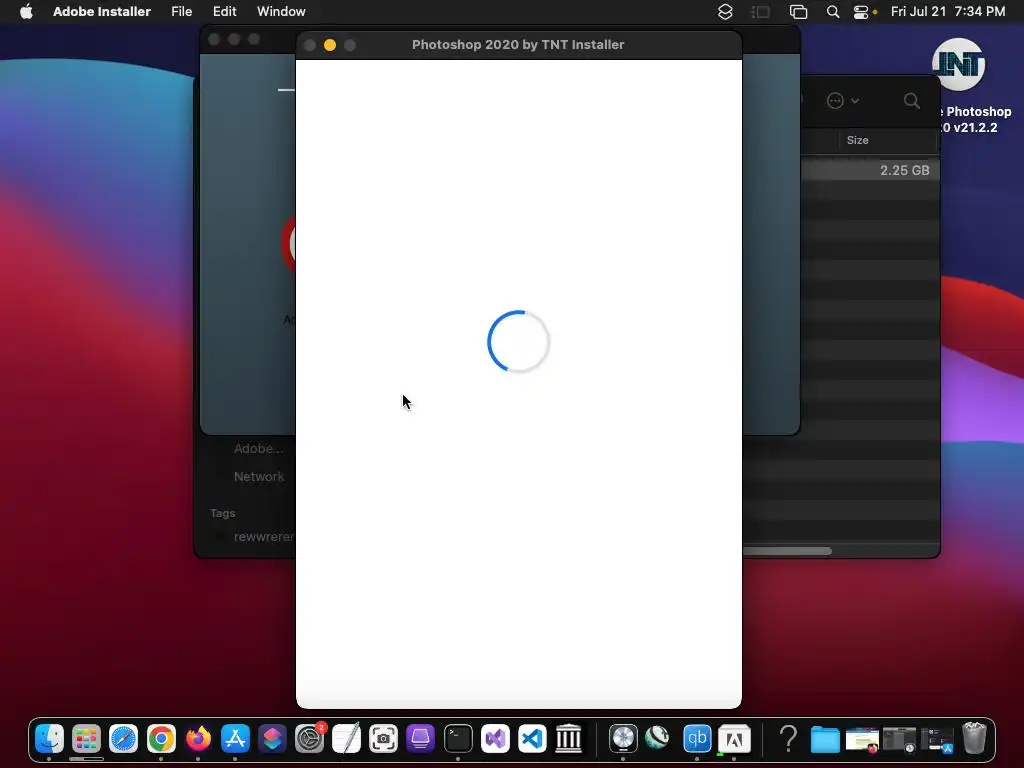Image resolution: width=1024 pixels, height=768 pixels.
Task: Restore the minimized window thumbnail with App Store badge
Action: click(936, 740)
